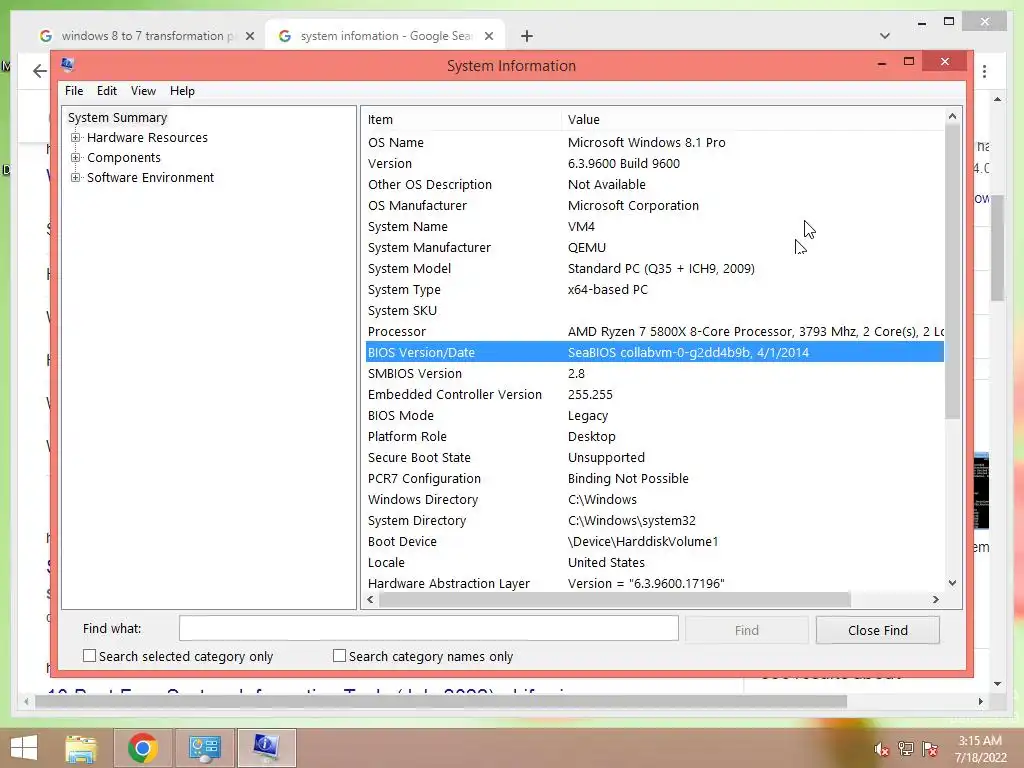This screenshot has width=1024, height=768.
Task: Click horizontal scroll right arrow in details
Action: click(x=936, y=600)
